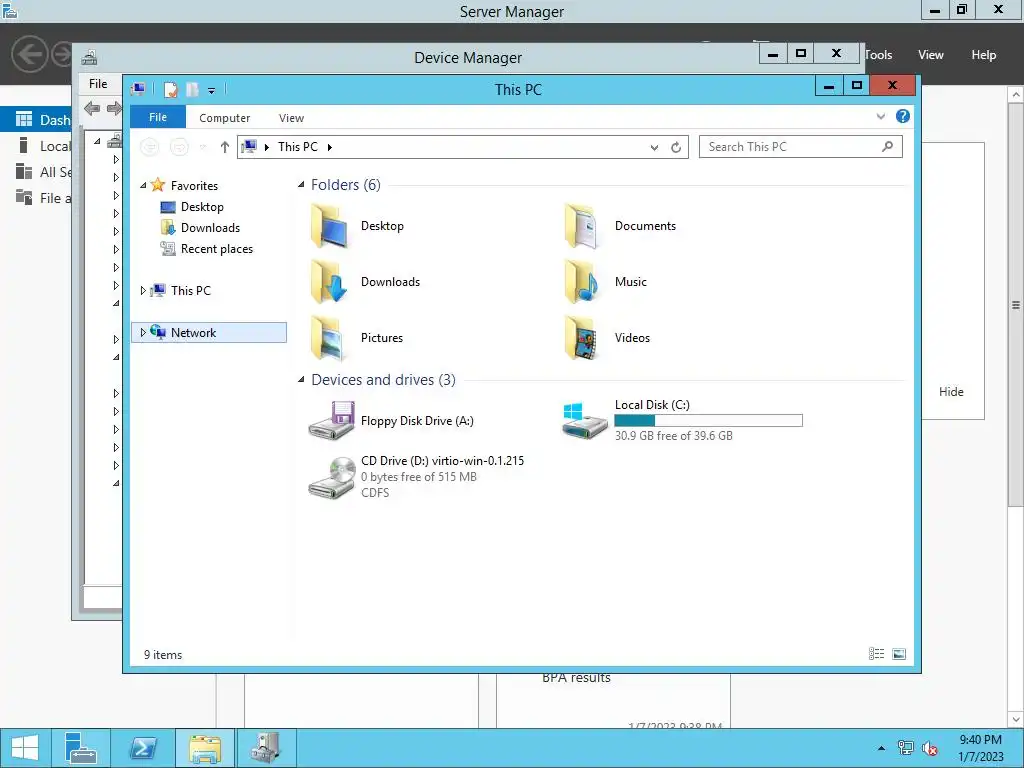Click Local Disk (C:) usage bar

tap(709, 421)
